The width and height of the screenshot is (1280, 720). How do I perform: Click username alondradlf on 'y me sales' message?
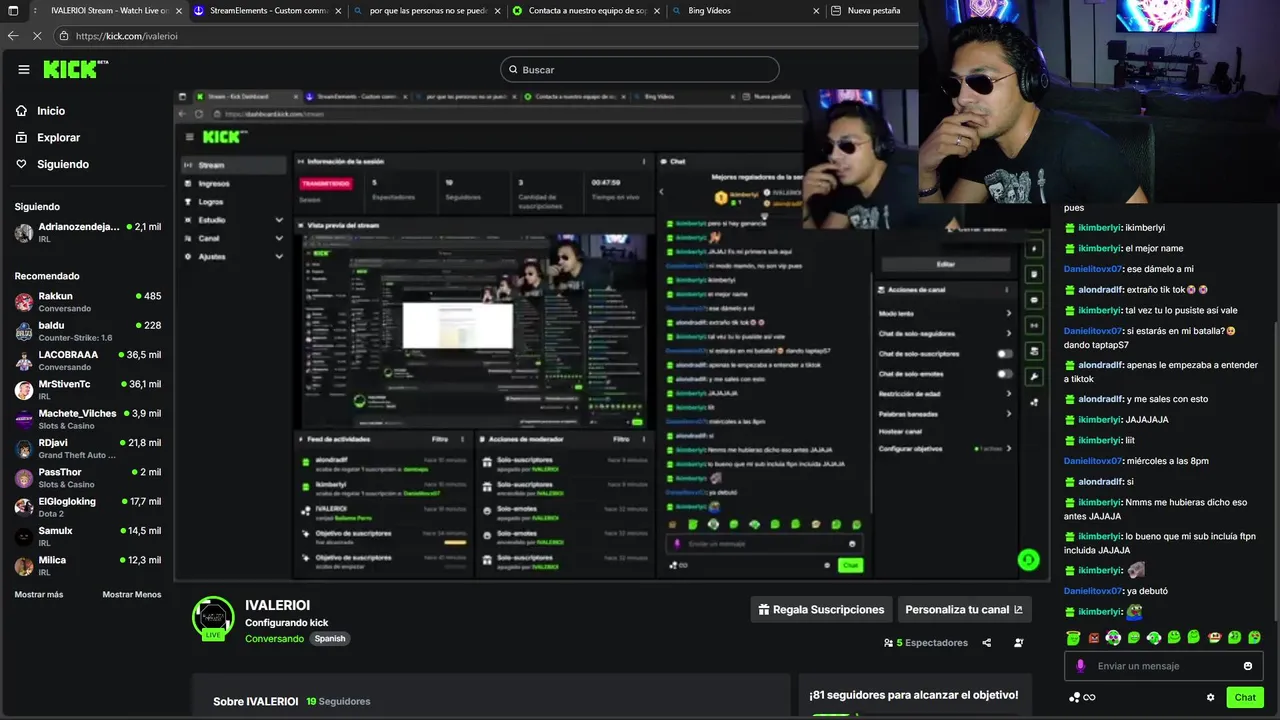pos(1100,399)
